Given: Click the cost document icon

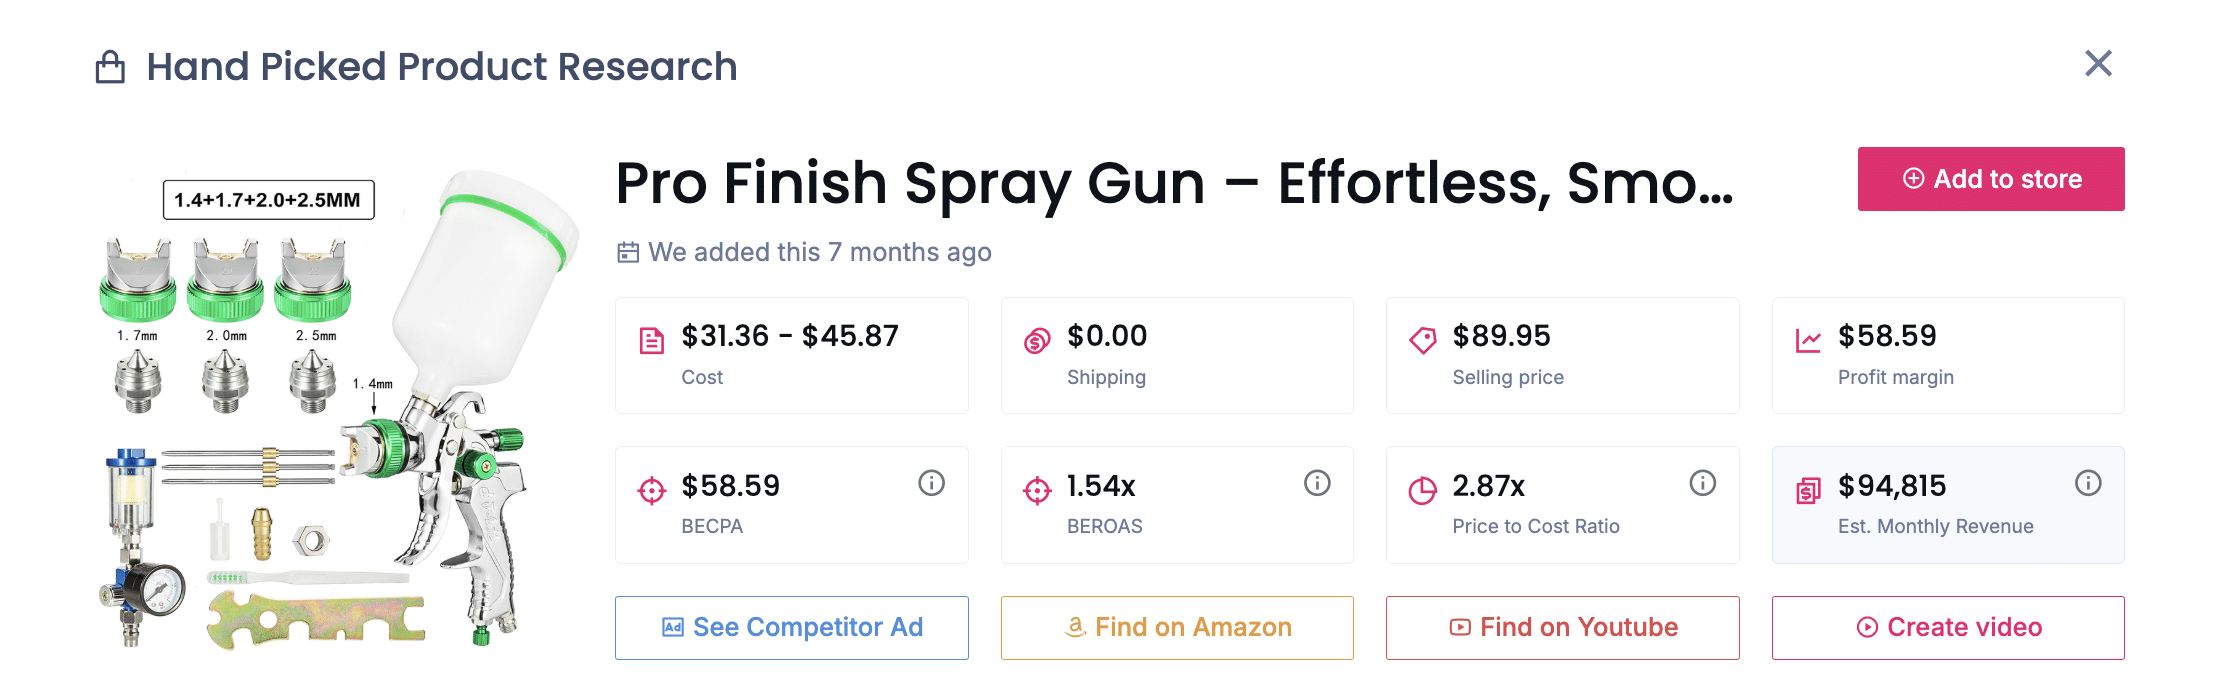Looking at the screenshot, I should point(651,340).
